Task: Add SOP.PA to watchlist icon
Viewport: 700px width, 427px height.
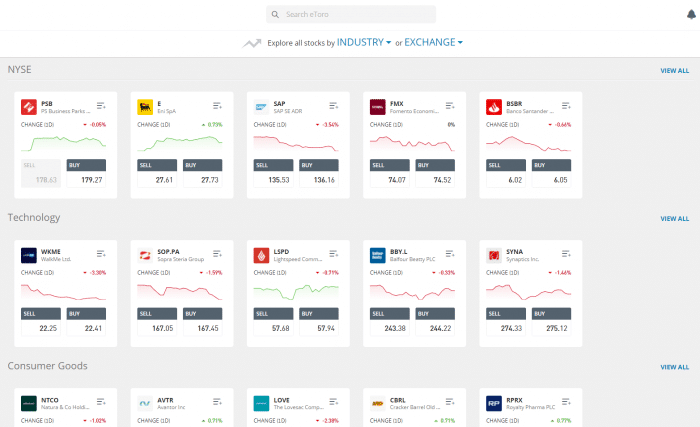Action: pyautogui.click(x=217, y=254)
